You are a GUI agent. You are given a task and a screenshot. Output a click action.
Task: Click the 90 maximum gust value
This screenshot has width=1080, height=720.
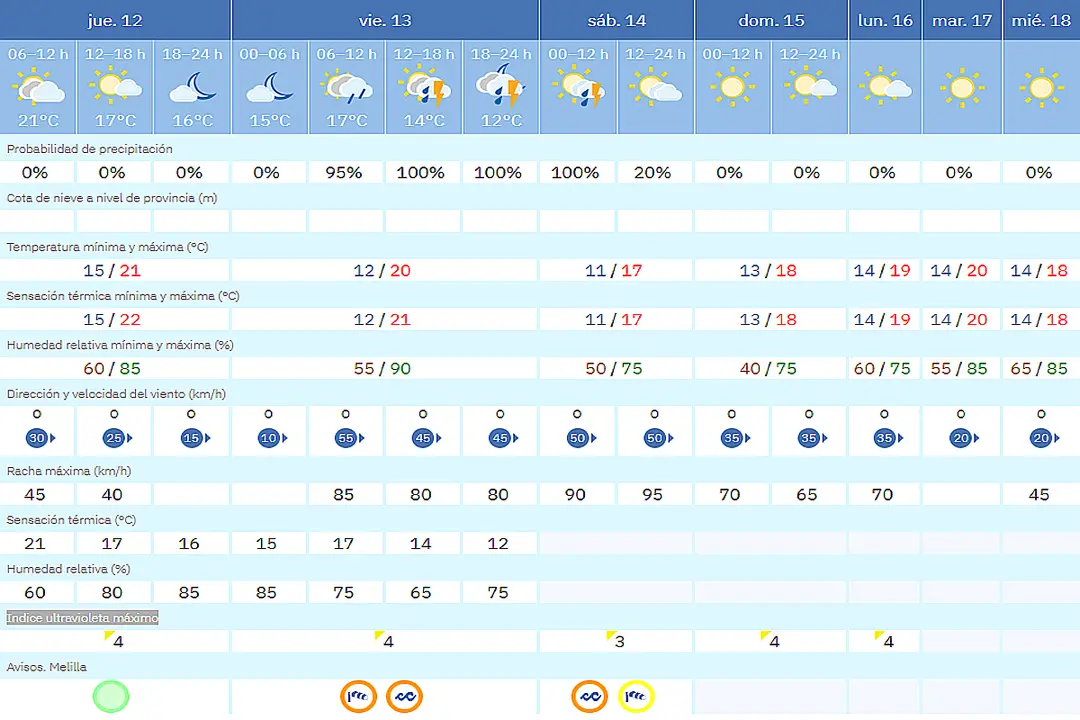coord(575,494)
